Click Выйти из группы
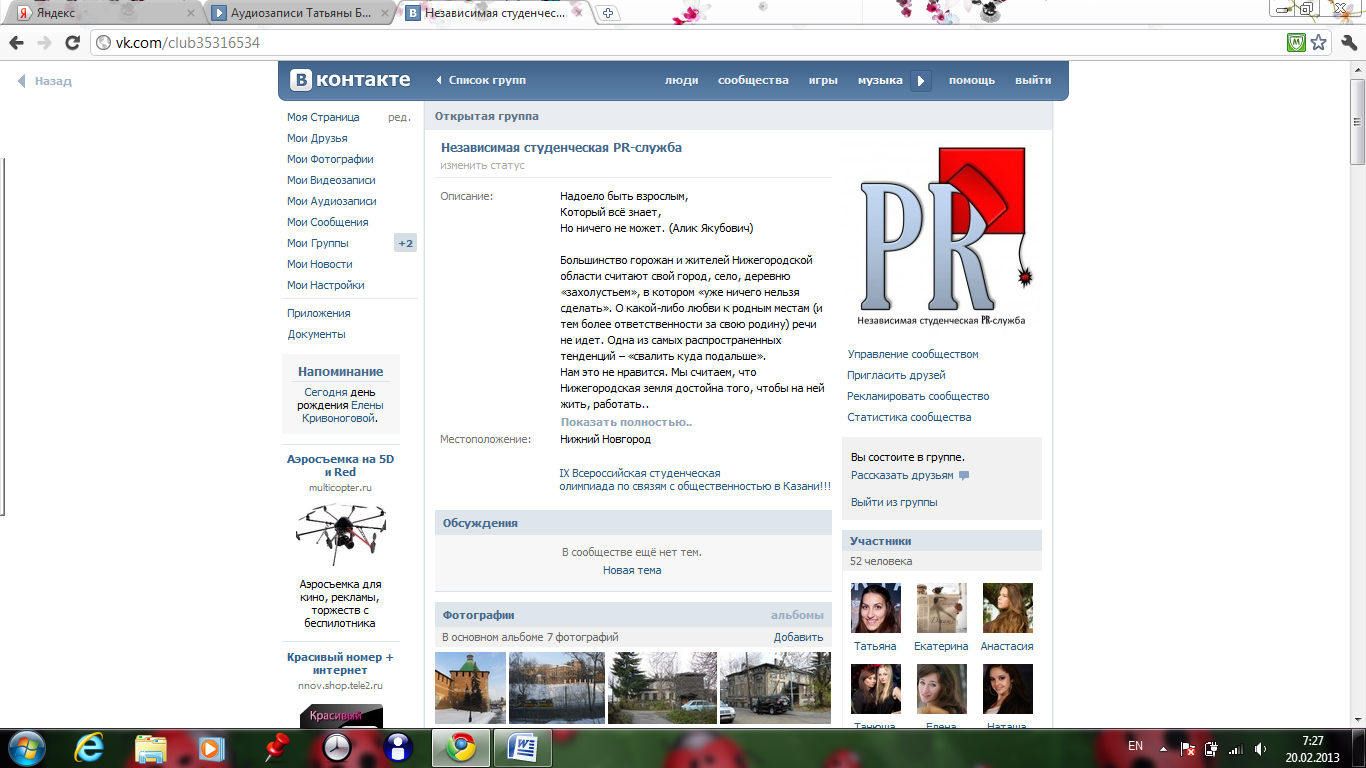 pyautogui.click(x=894, y=502)
